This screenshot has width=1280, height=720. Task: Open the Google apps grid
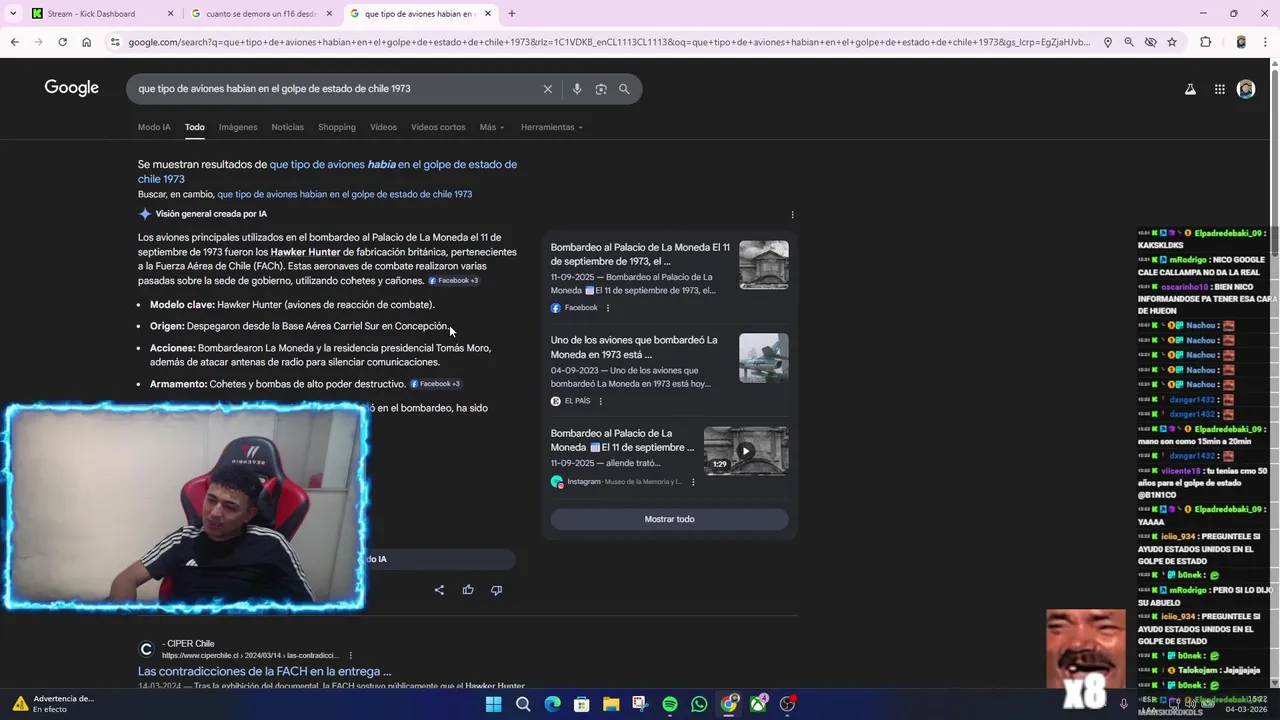pos(1219,89)
